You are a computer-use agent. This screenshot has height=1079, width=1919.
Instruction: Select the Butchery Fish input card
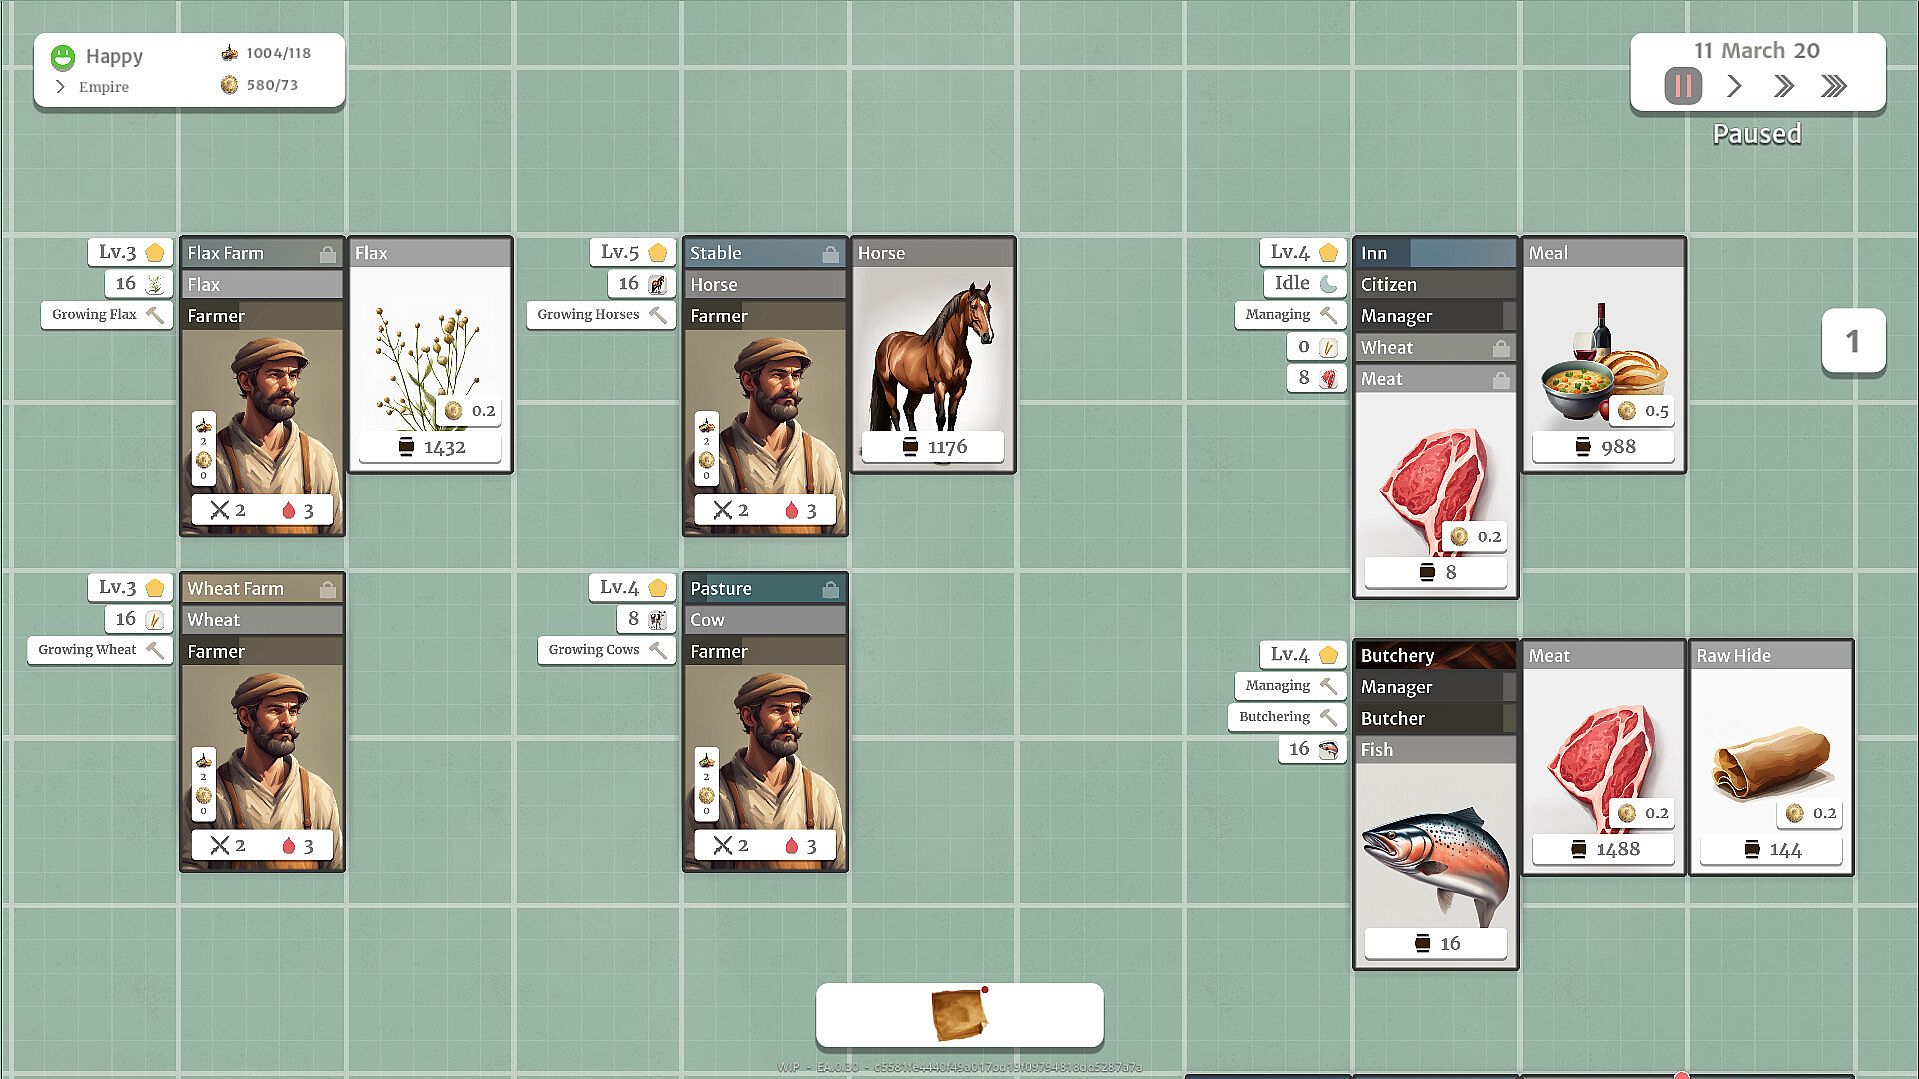1436,852
